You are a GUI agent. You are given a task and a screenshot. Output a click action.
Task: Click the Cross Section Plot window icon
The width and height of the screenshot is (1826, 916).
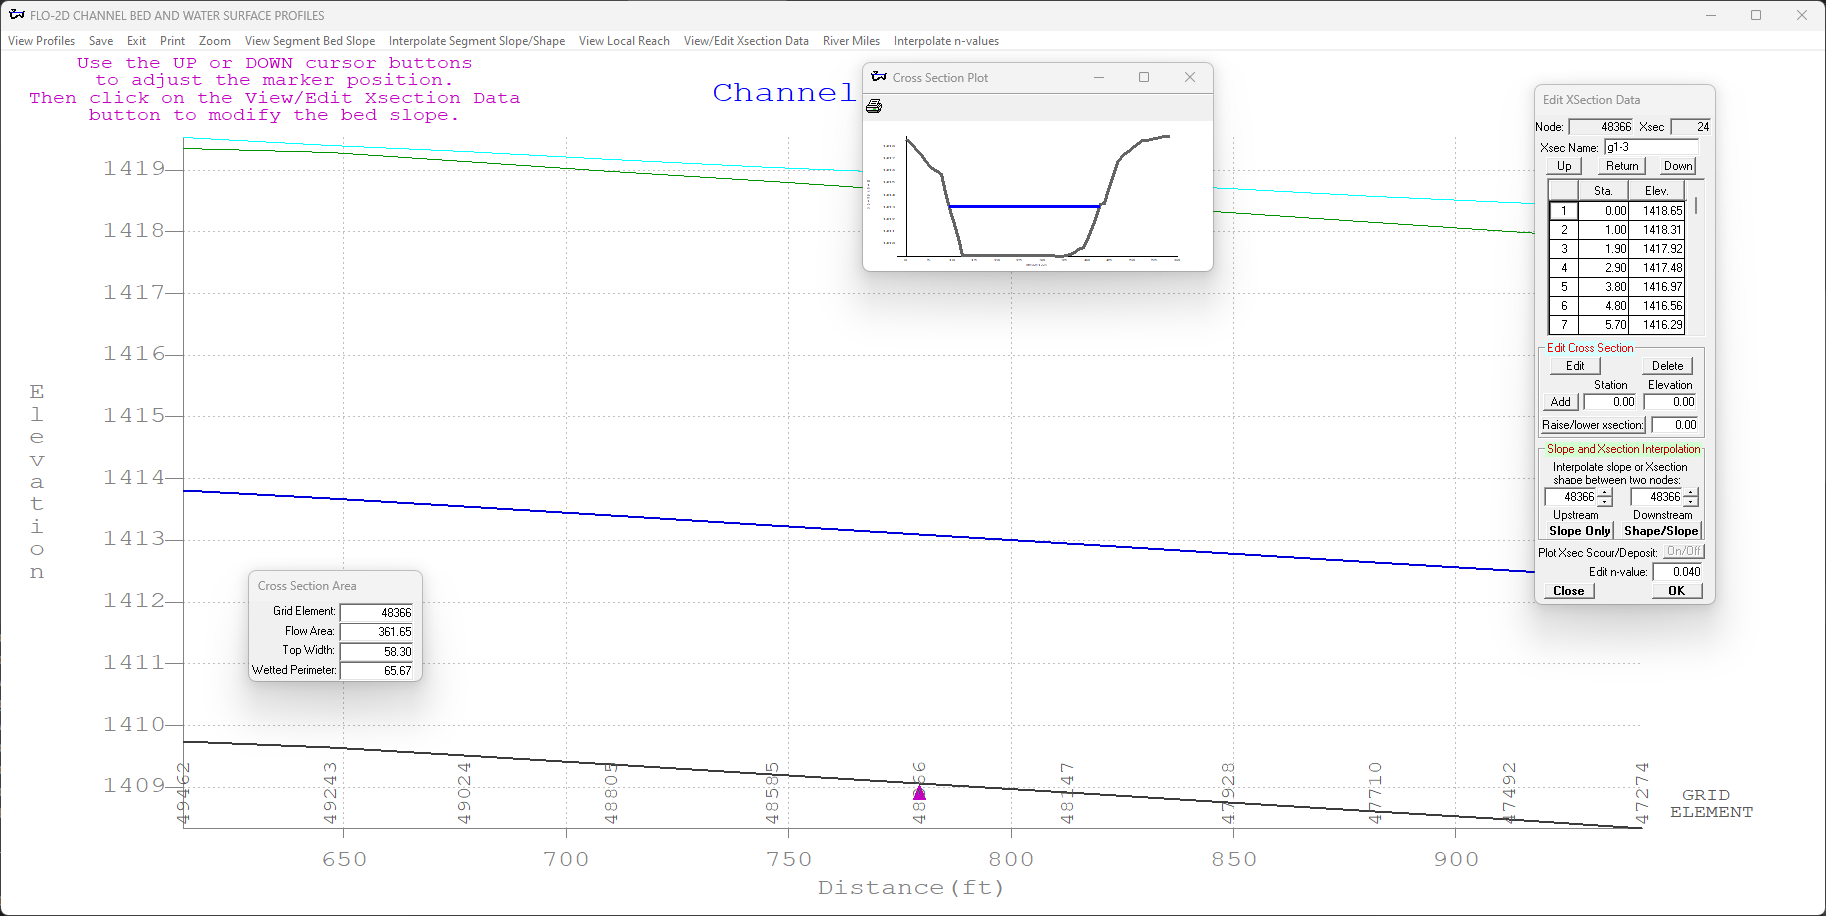click(879, 77)
